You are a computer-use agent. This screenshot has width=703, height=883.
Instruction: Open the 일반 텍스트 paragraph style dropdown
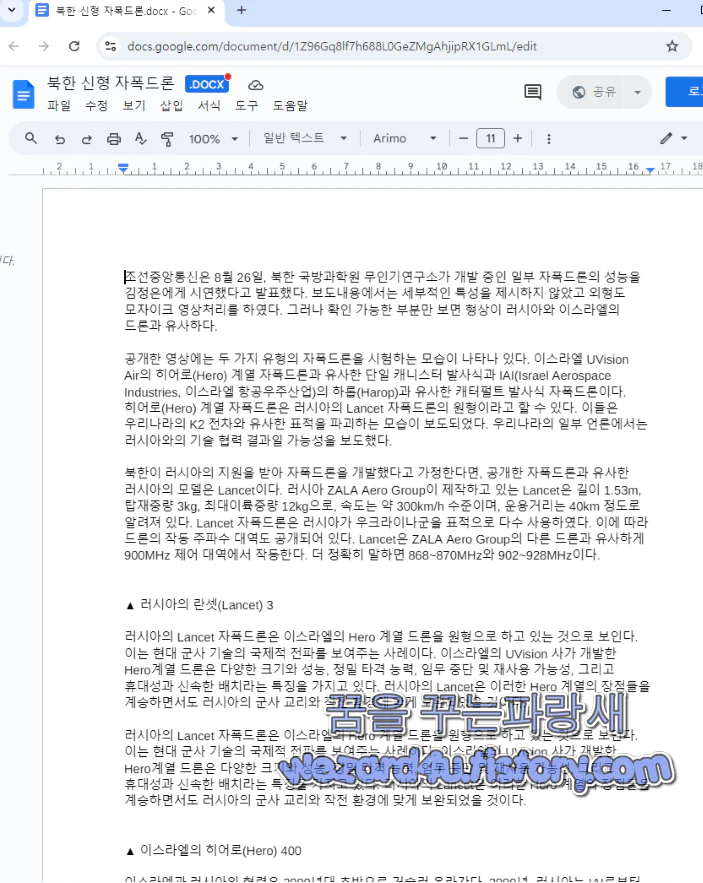[x=305, y=138]
